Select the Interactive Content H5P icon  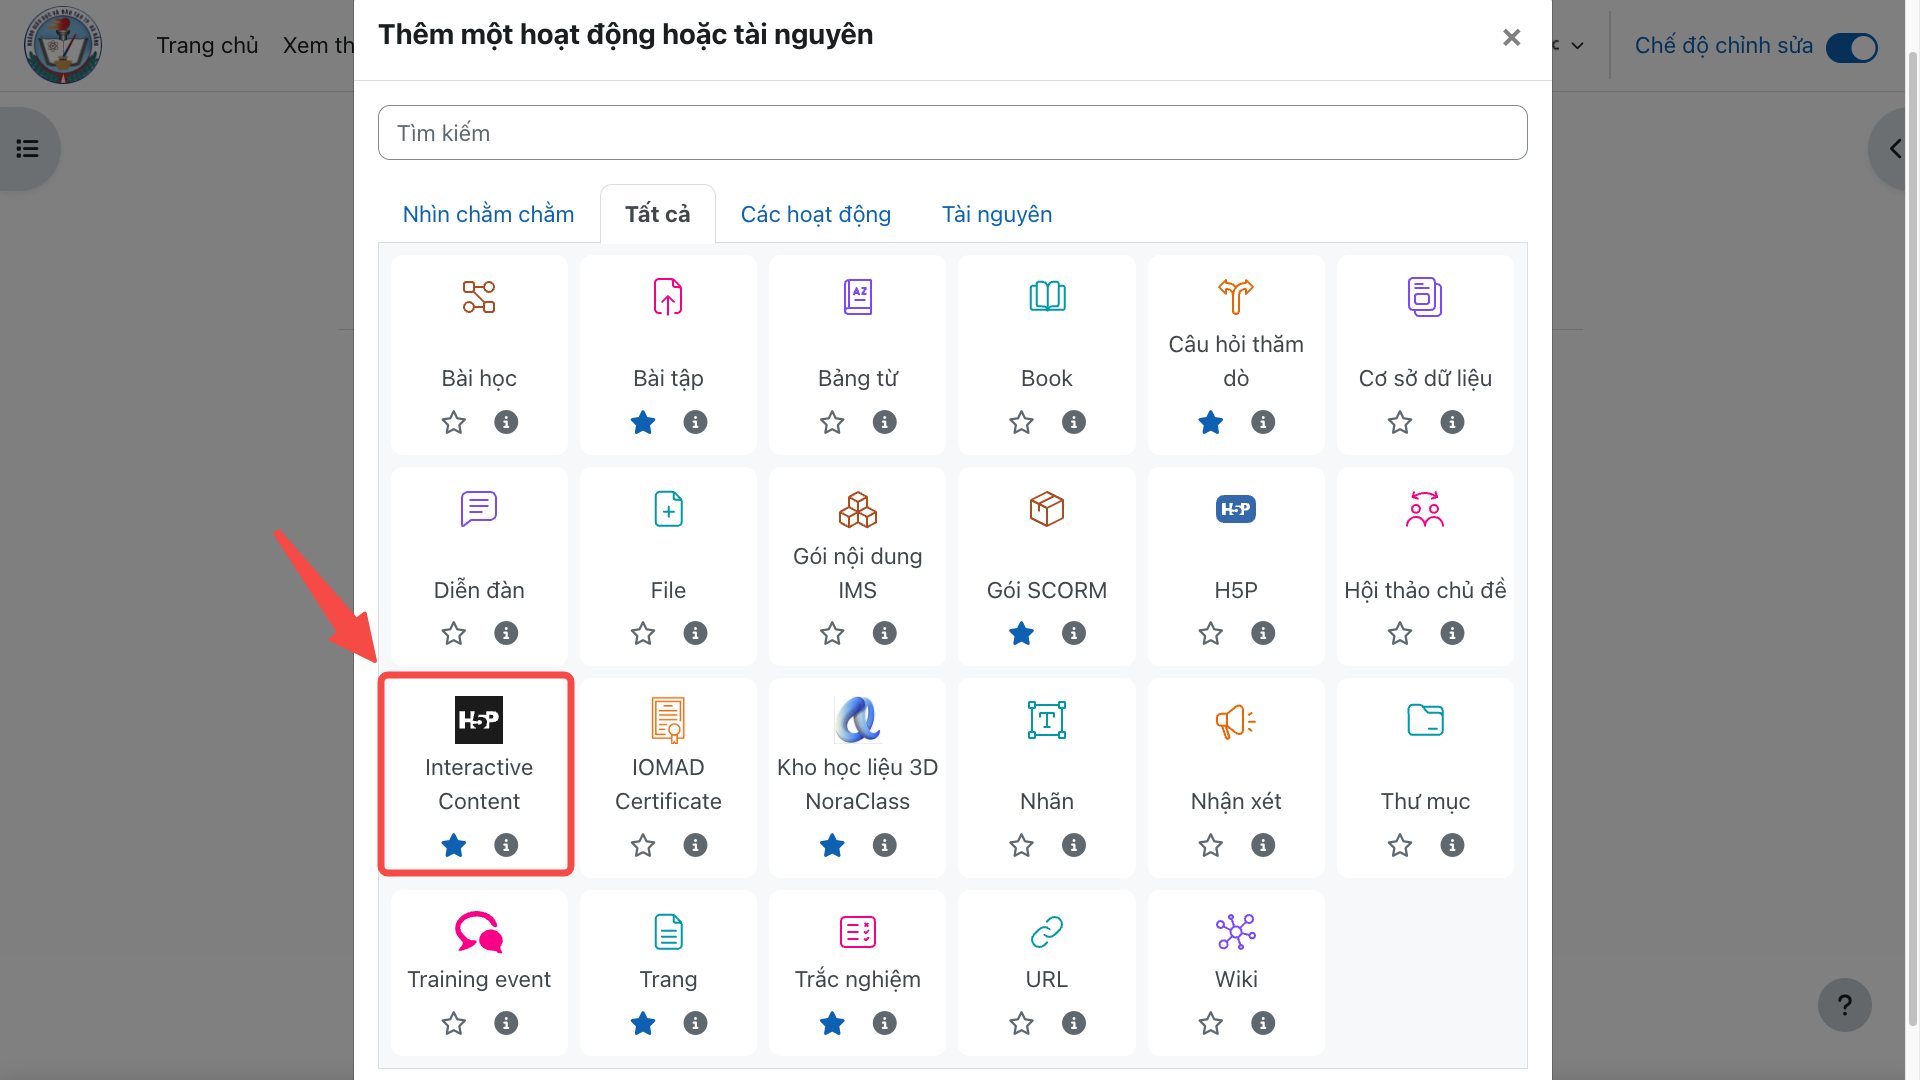478,720
